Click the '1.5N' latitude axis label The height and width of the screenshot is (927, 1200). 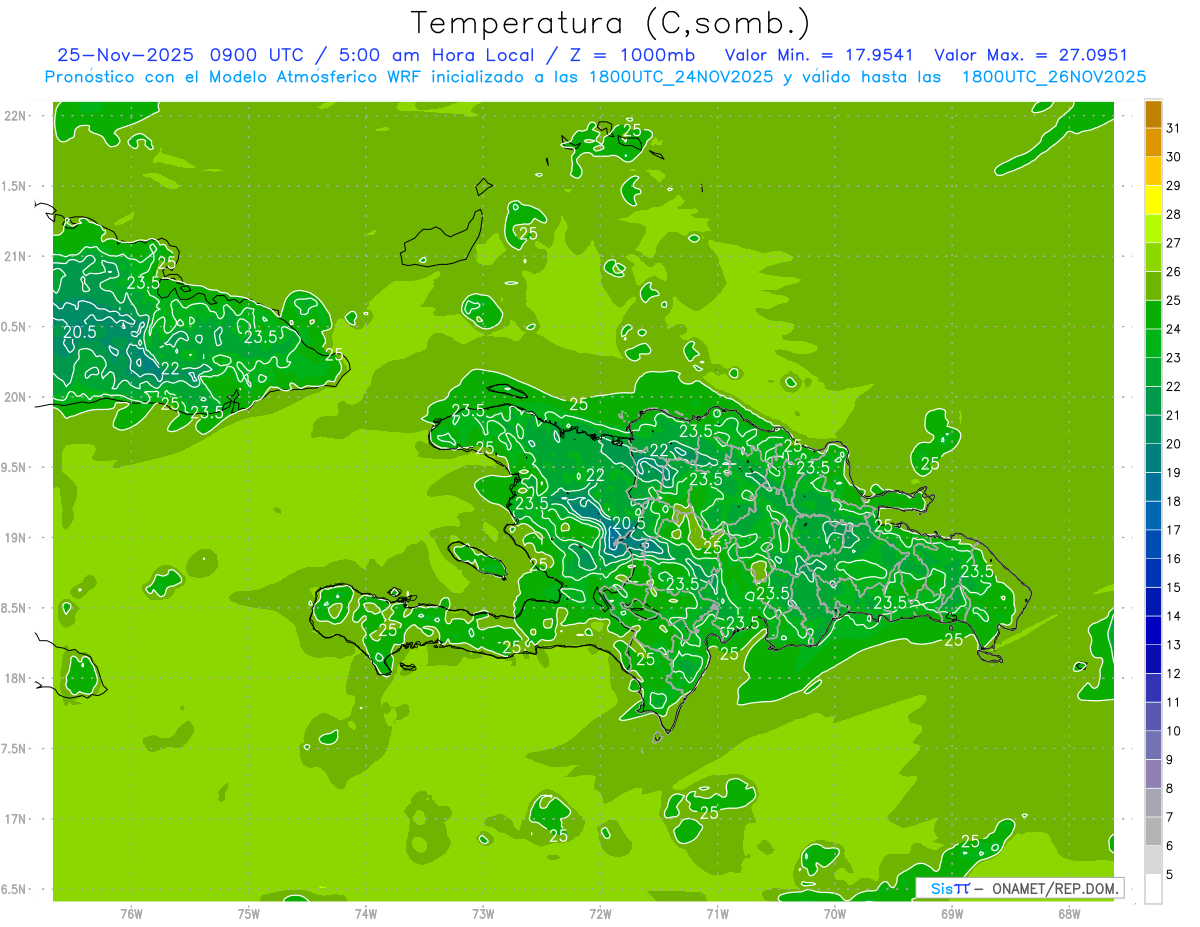tap(15, 186)
